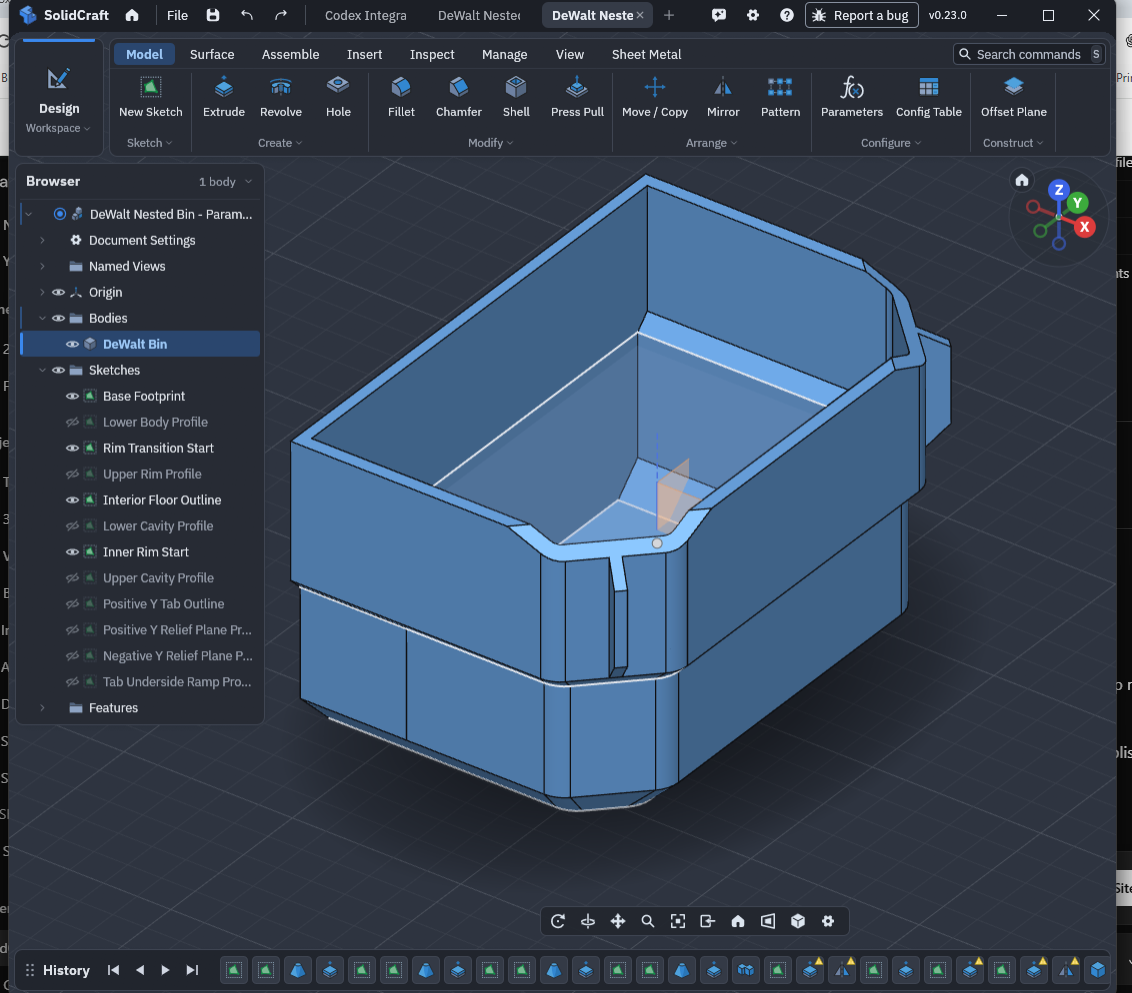Select the Mirror tool

[x=723, y=97]
